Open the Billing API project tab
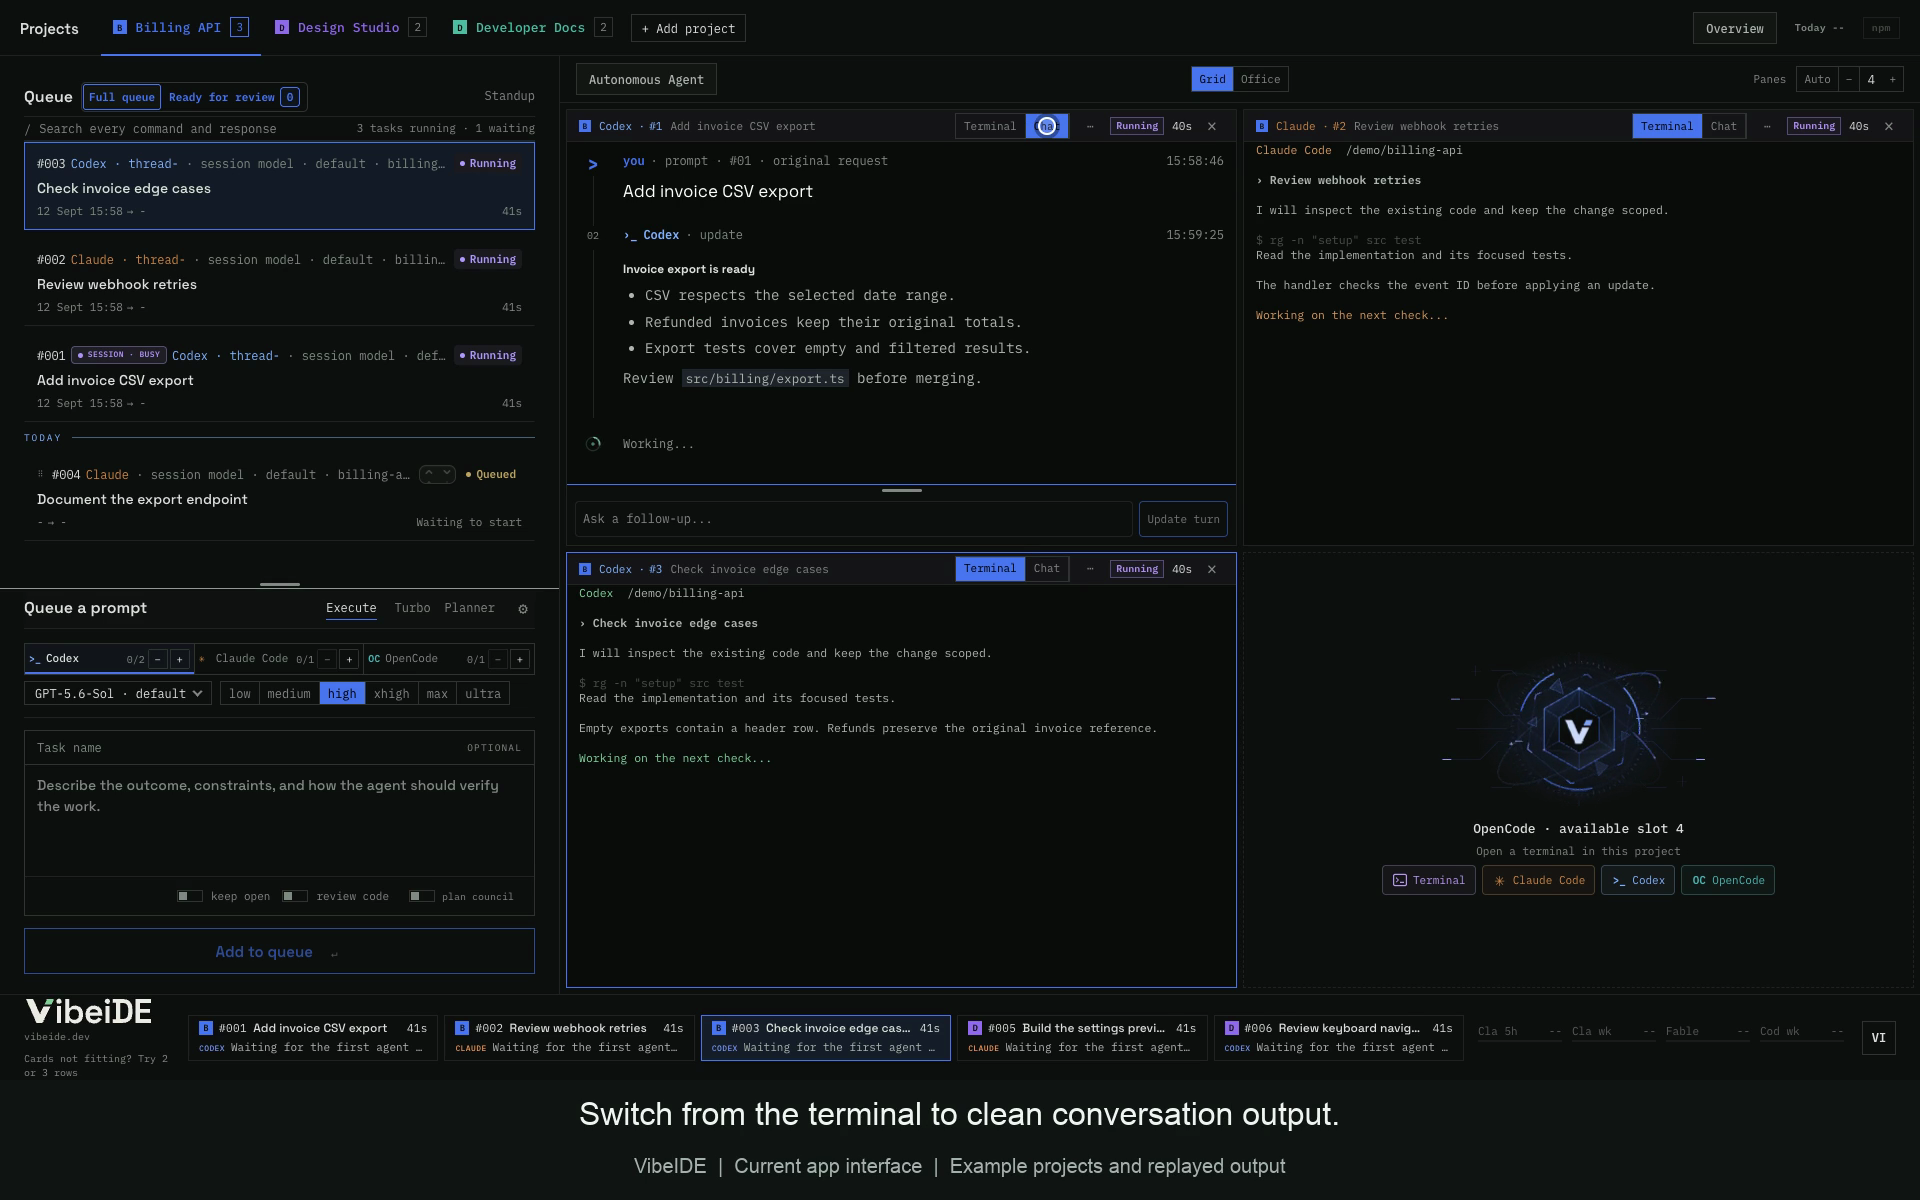 coord(181,28)
